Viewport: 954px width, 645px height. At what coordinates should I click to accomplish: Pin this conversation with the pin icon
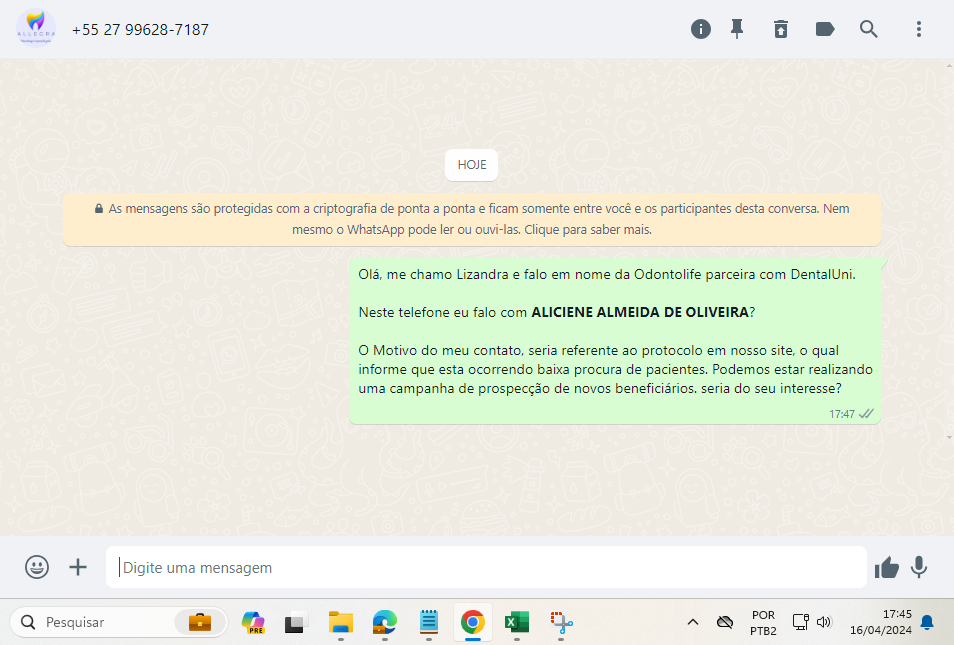coord(737,29)
